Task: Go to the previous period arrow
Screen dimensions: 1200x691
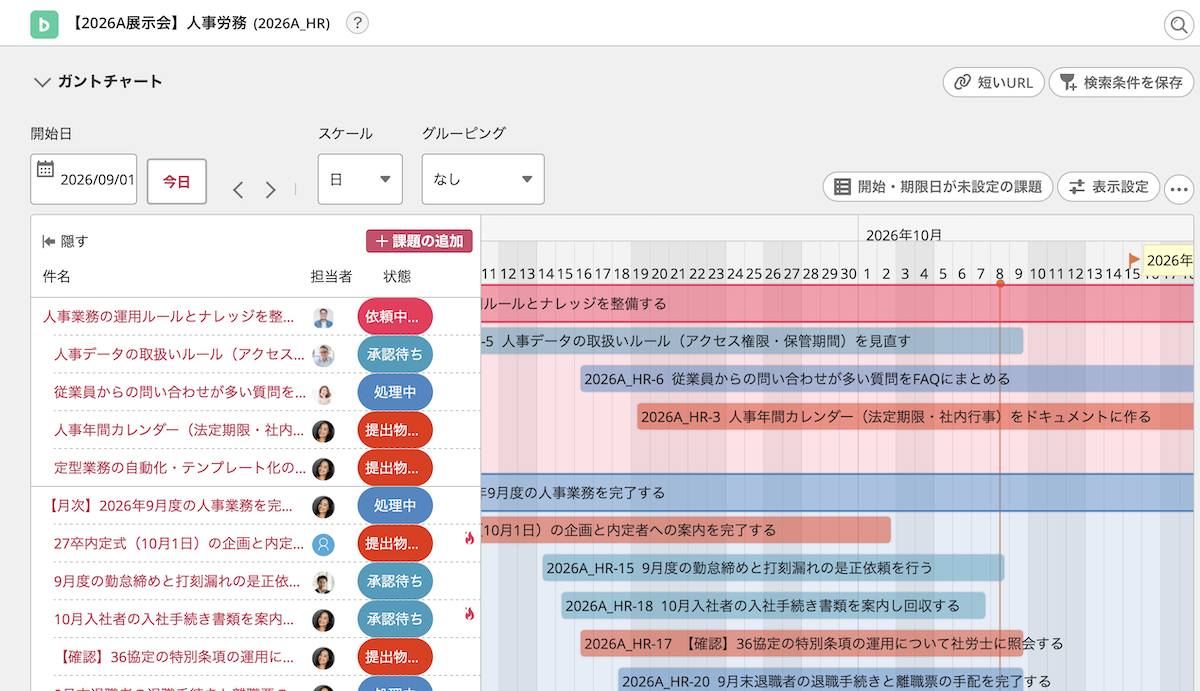Action: pos(238,190)
